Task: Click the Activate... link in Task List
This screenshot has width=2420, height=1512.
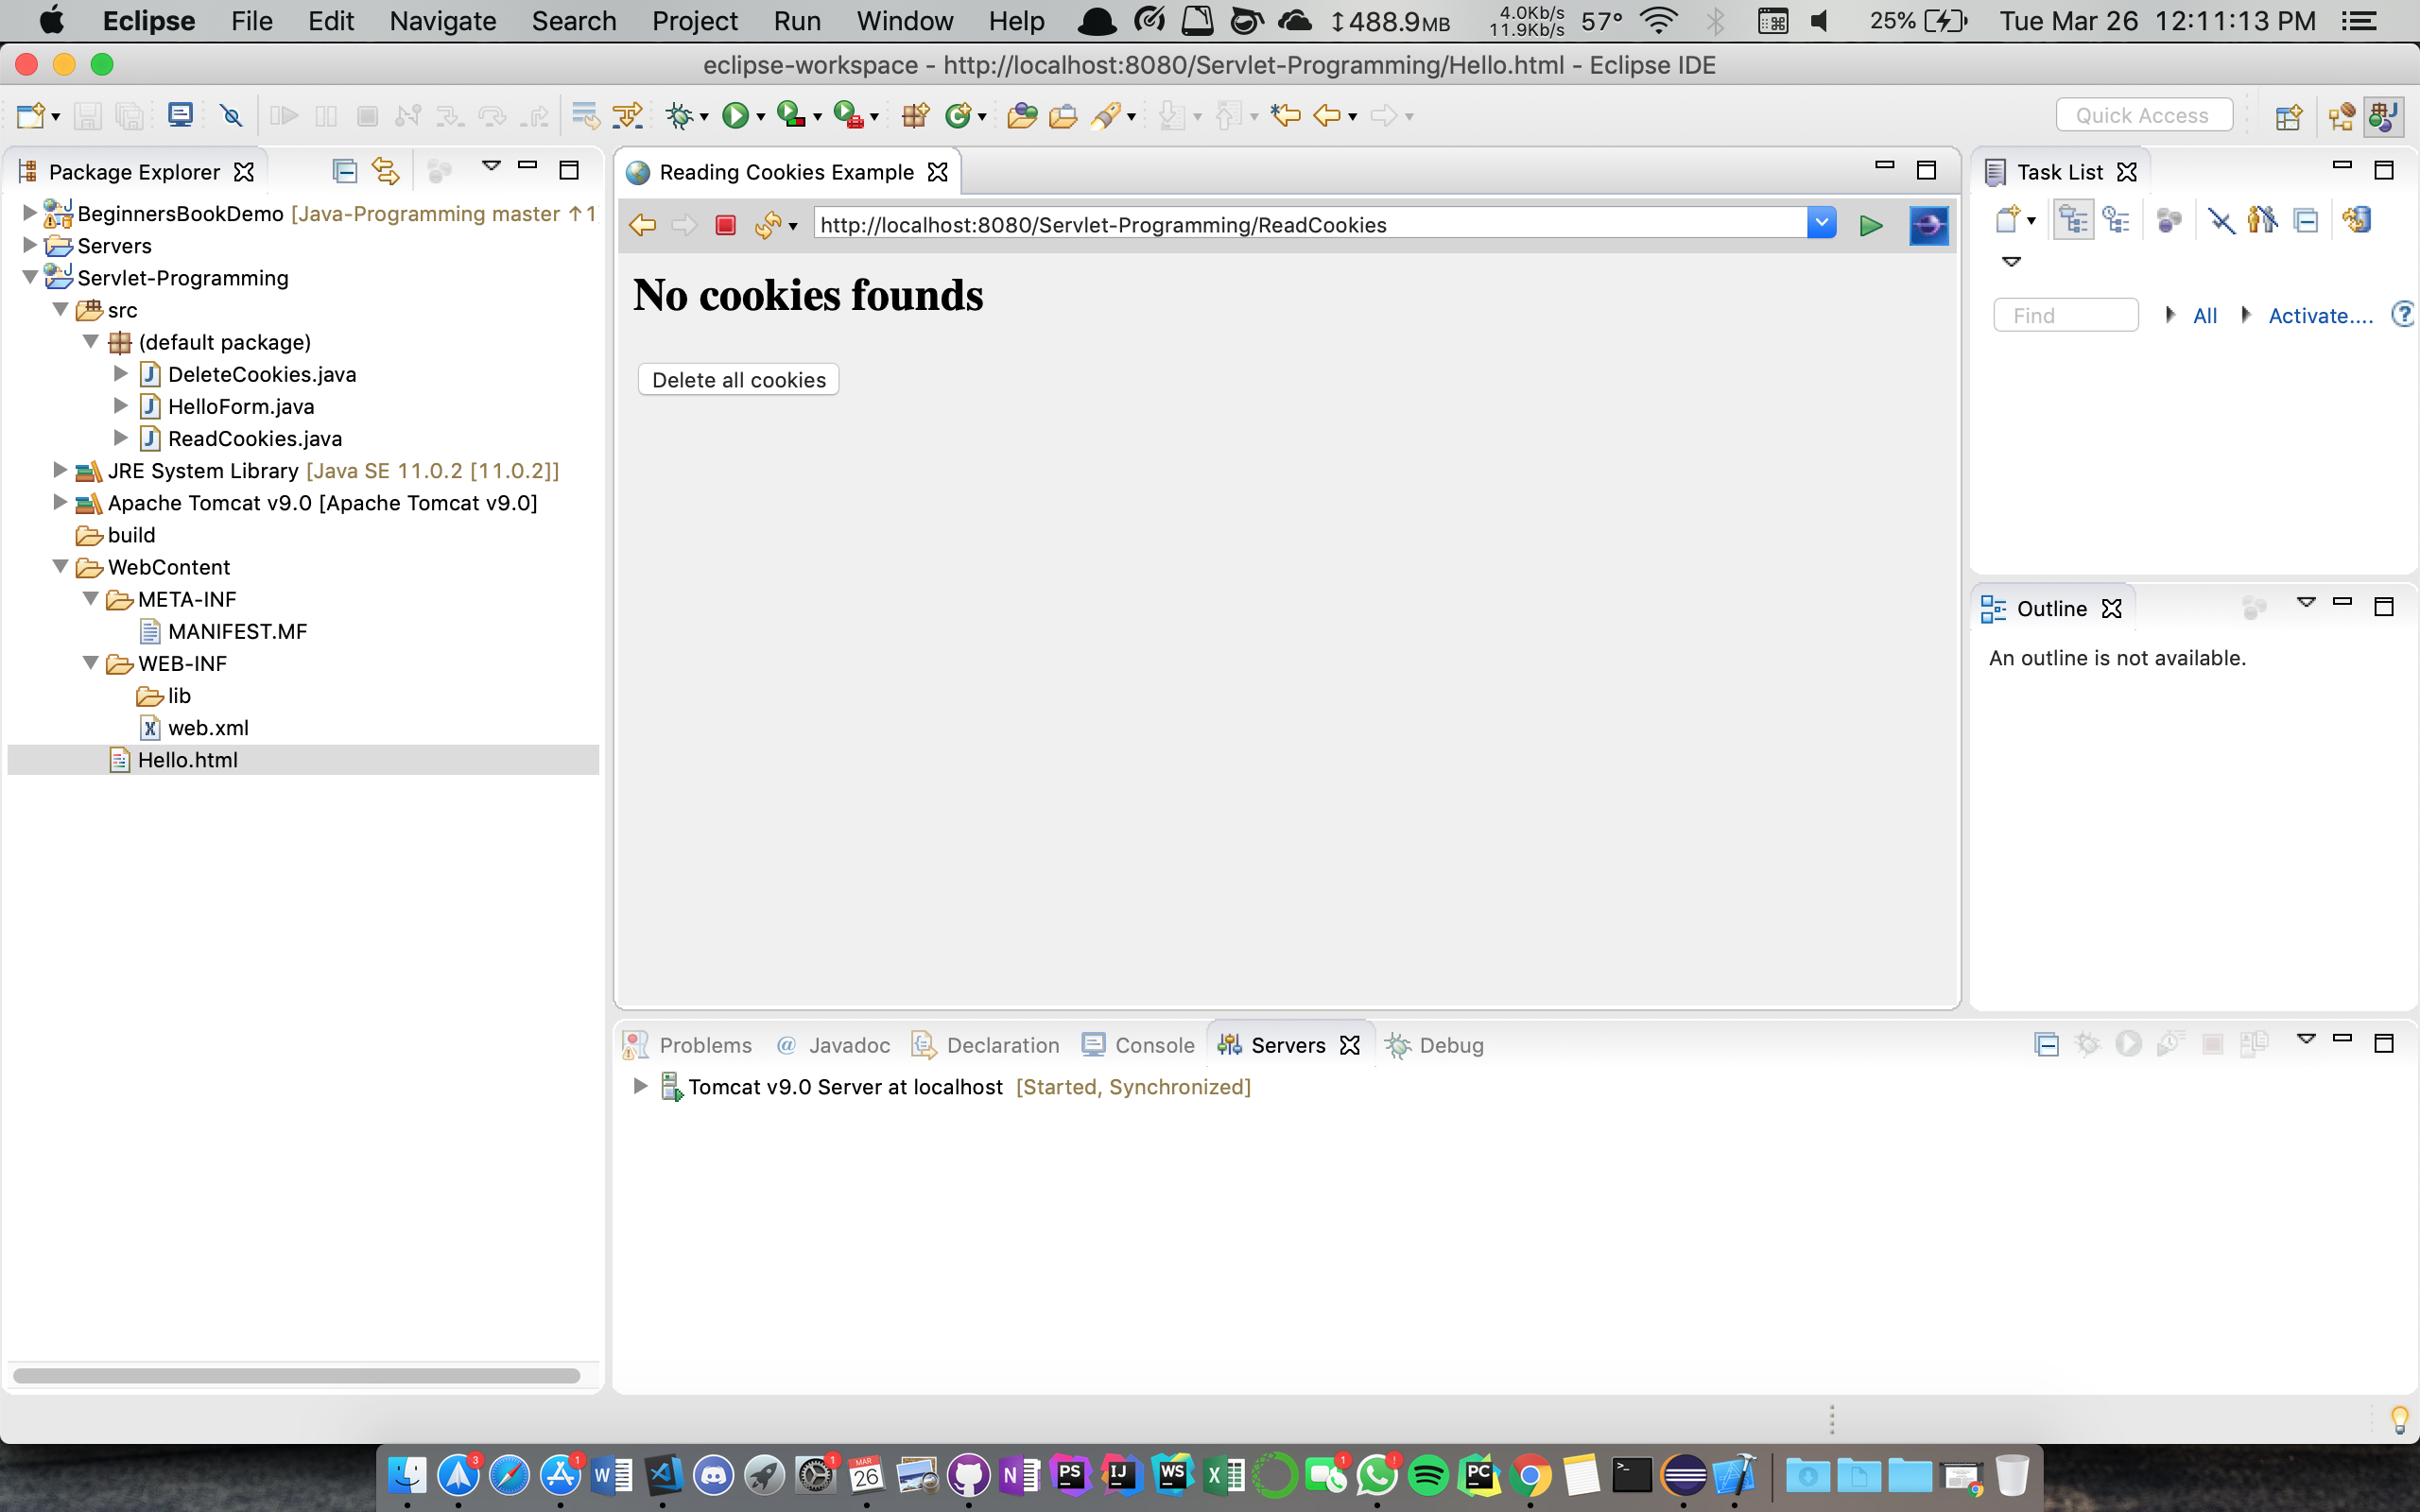Action: click(2319, 316)
